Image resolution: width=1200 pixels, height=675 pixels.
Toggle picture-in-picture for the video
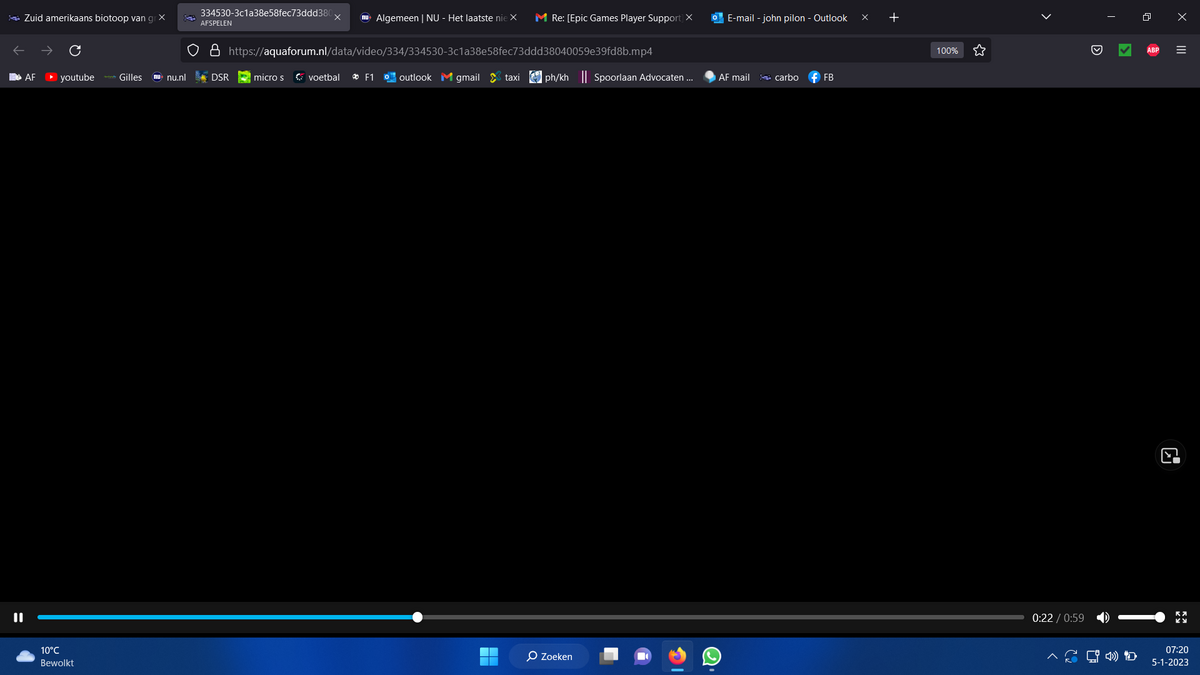[1169, 456]
